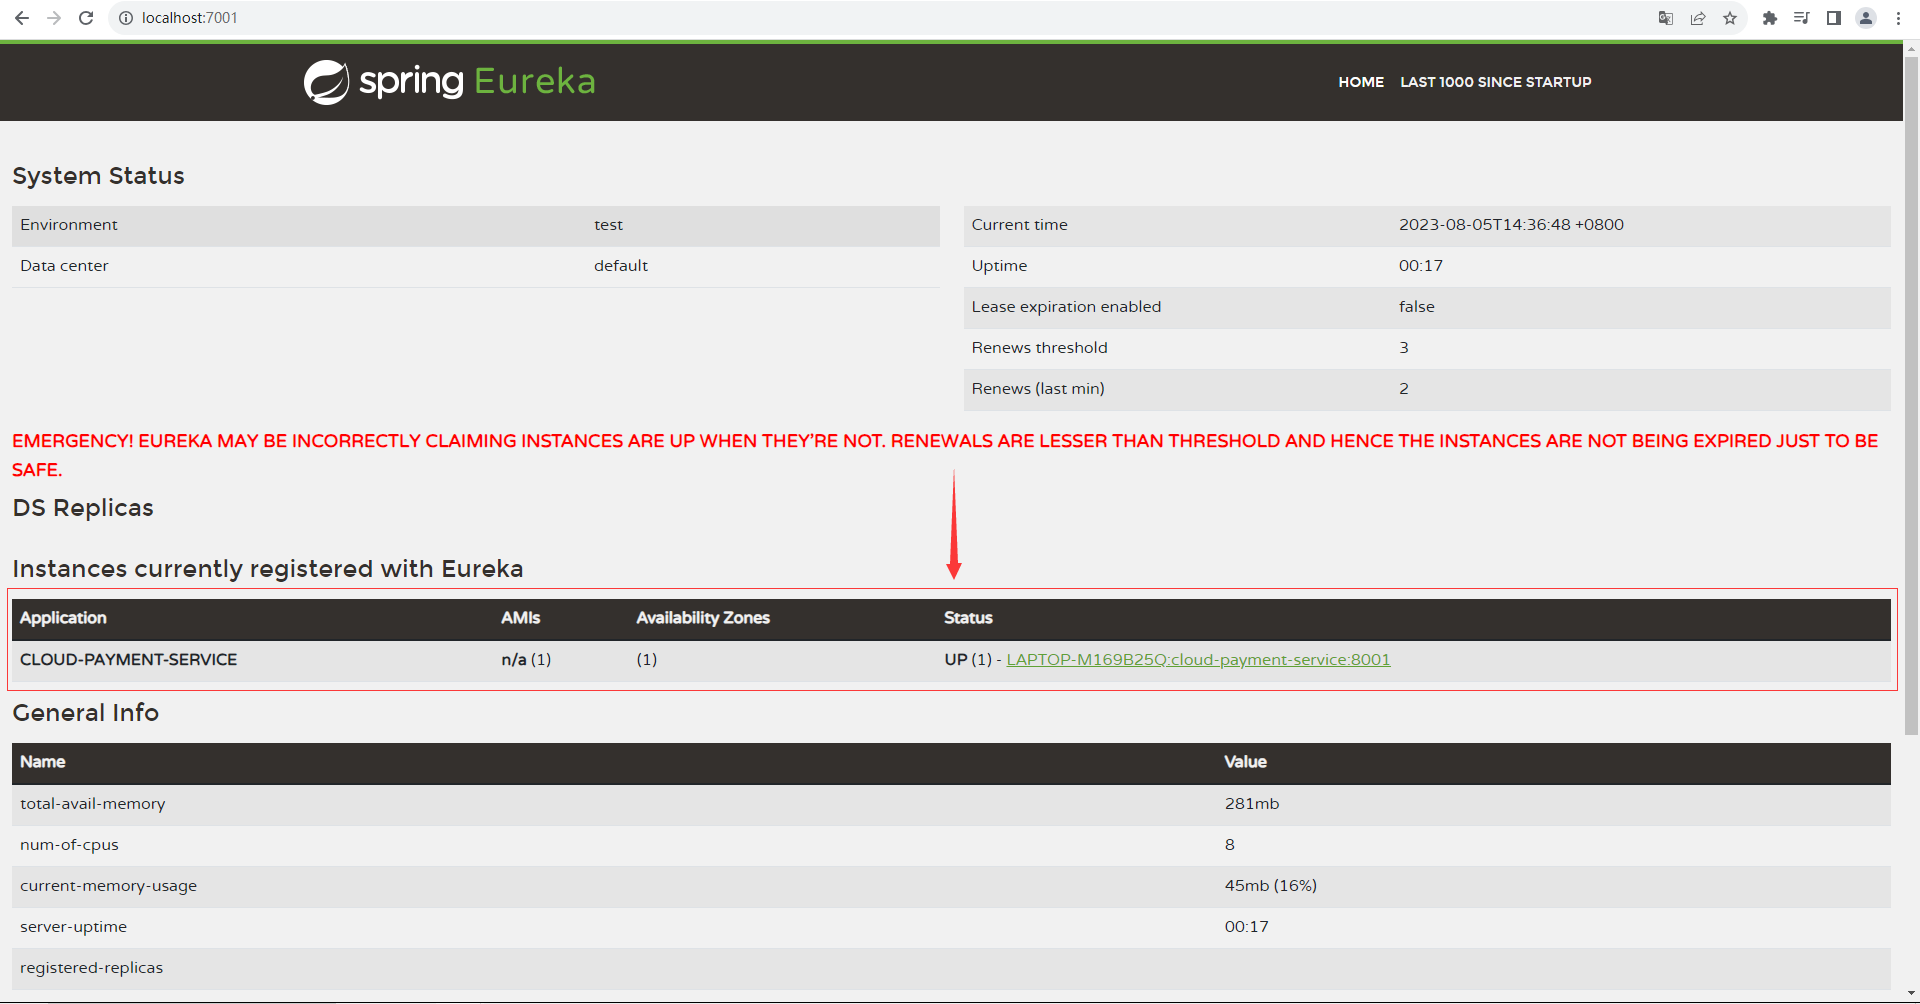Open the Chrome three-dot menu
The height and width of the screenshot is (1004, 1920).
[1898, 18]
